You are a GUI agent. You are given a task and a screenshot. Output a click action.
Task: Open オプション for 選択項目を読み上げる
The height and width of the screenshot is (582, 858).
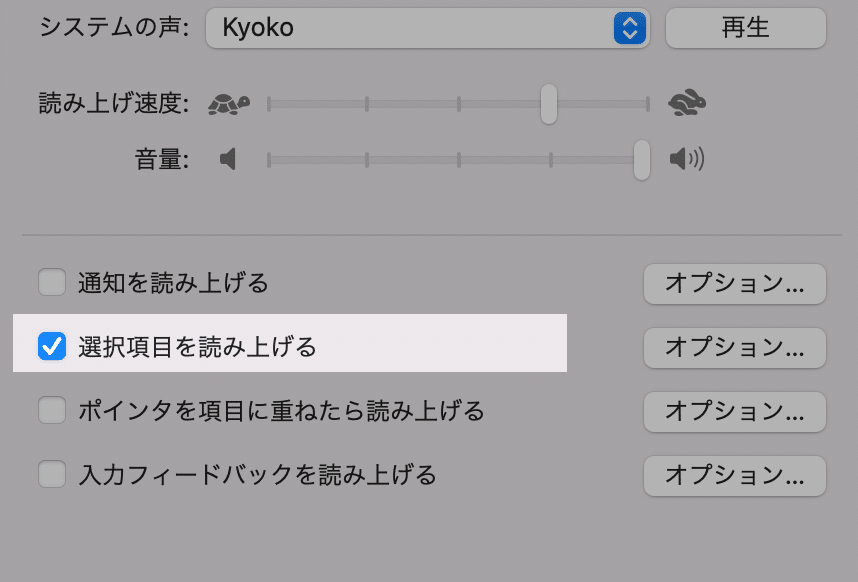[734, 348]
